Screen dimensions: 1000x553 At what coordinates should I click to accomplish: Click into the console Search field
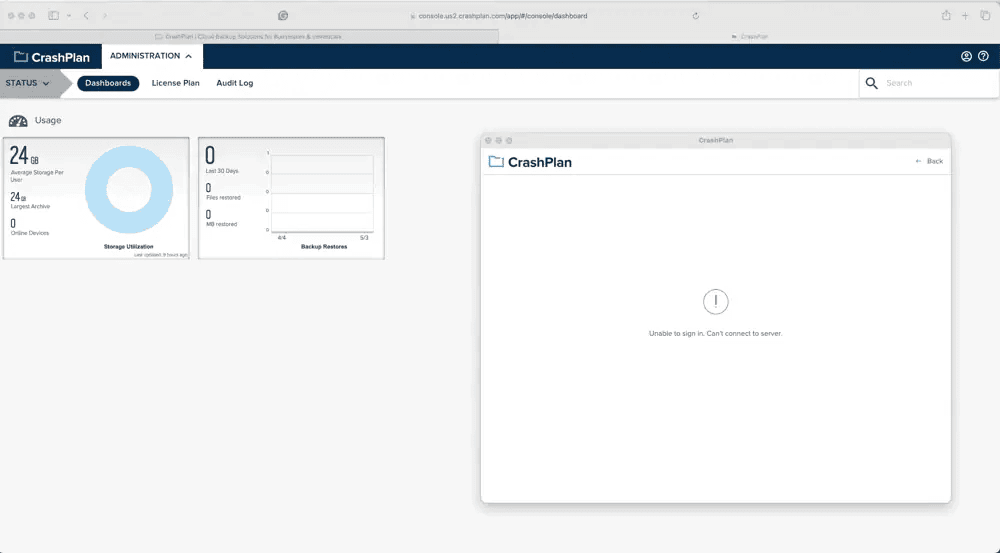coord(935,83)
